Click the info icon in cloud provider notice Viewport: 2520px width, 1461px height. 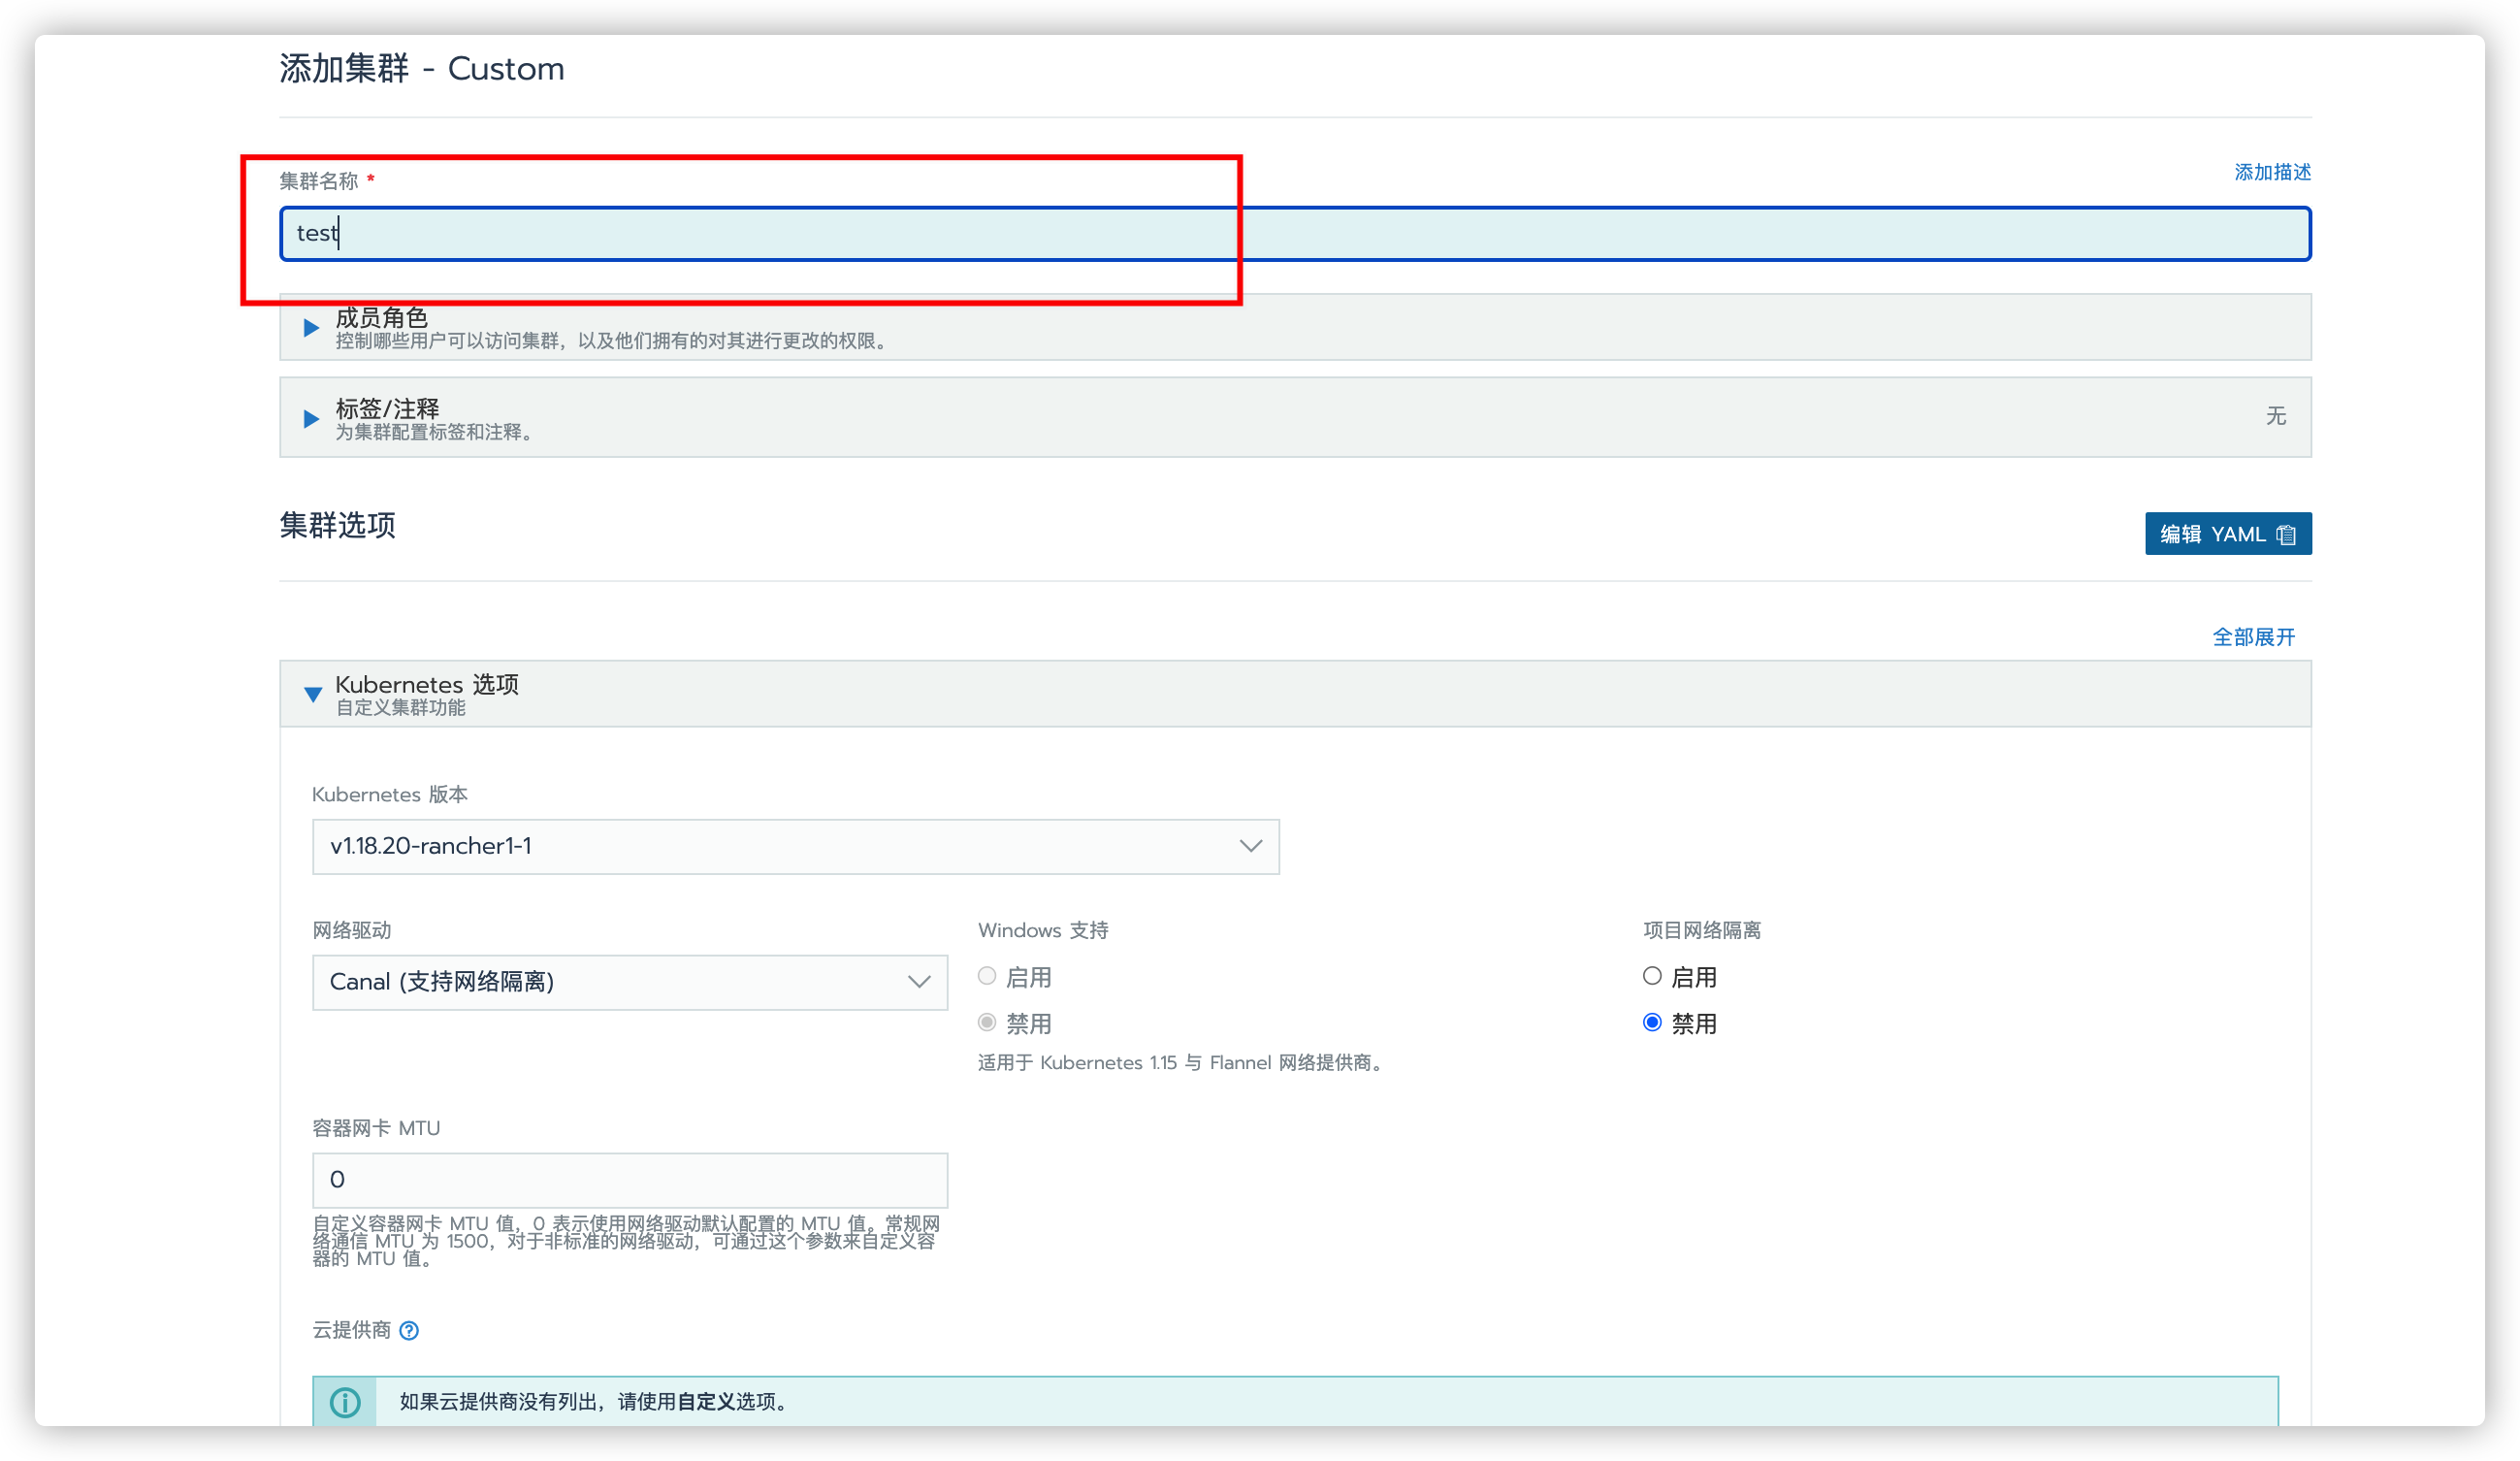tap(345, 1402)
